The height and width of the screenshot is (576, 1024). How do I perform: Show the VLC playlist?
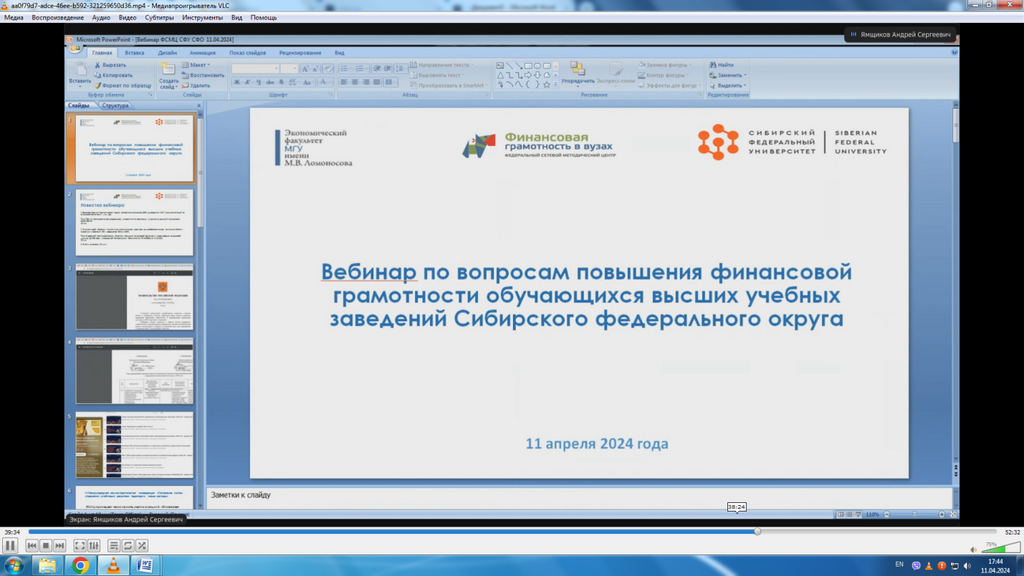point(114,545)
